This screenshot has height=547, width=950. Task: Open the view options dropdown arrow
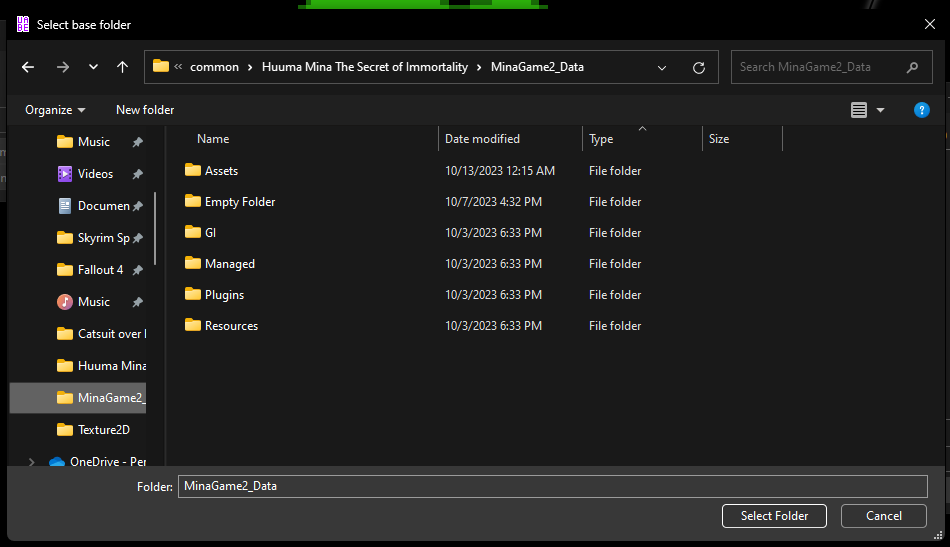pyautogui.click(x=880, y=110)
